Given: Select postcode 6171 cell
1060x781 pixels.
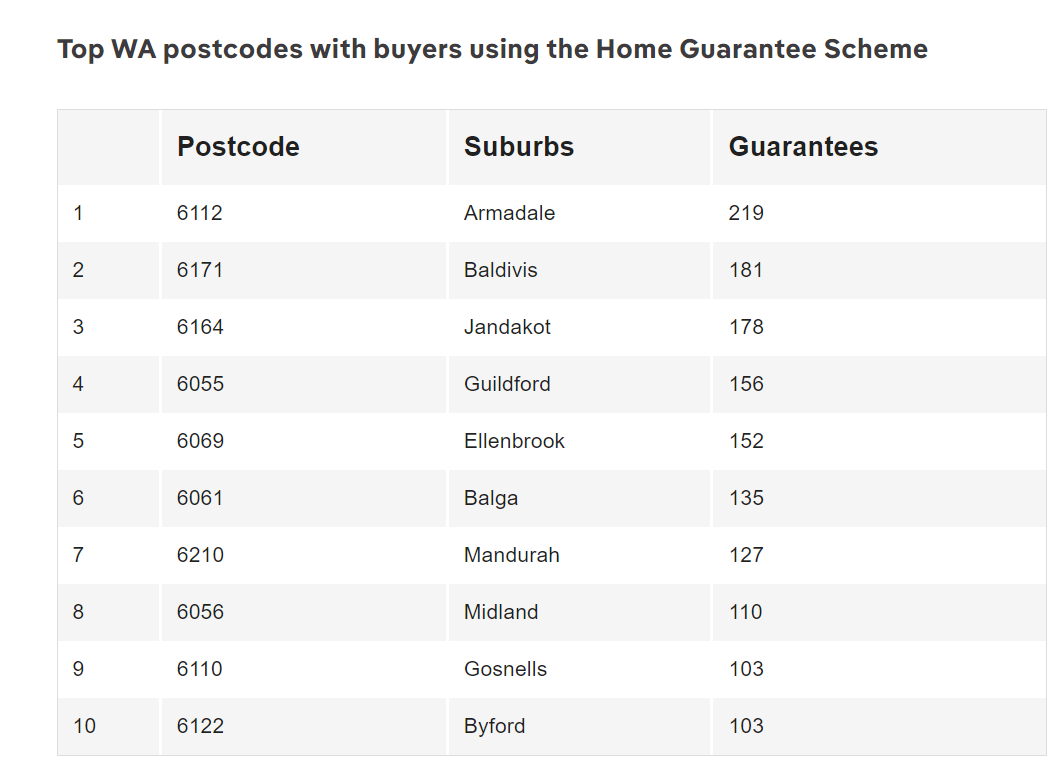Looking at the screenshot, I should [200, 270].
